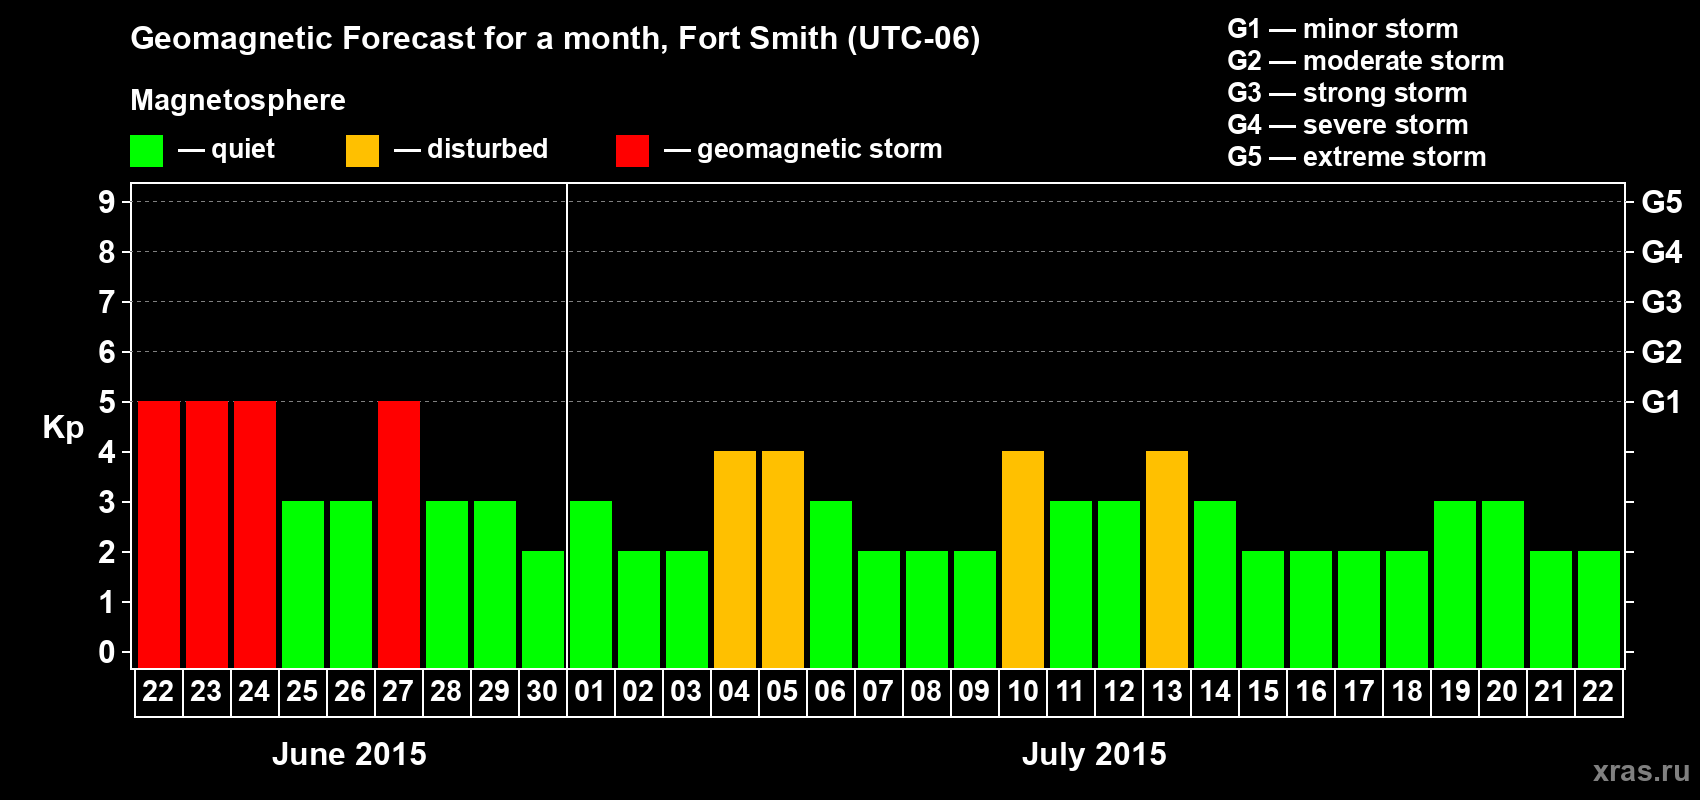Select the orange bar for July 10
The height and width of the screenshot is (800, 1700).
coord(1023,559)
